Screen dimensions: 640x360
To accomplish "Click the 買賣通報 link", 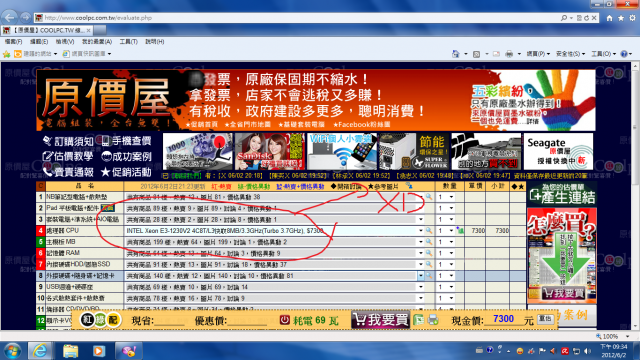I will coord(68,172).
